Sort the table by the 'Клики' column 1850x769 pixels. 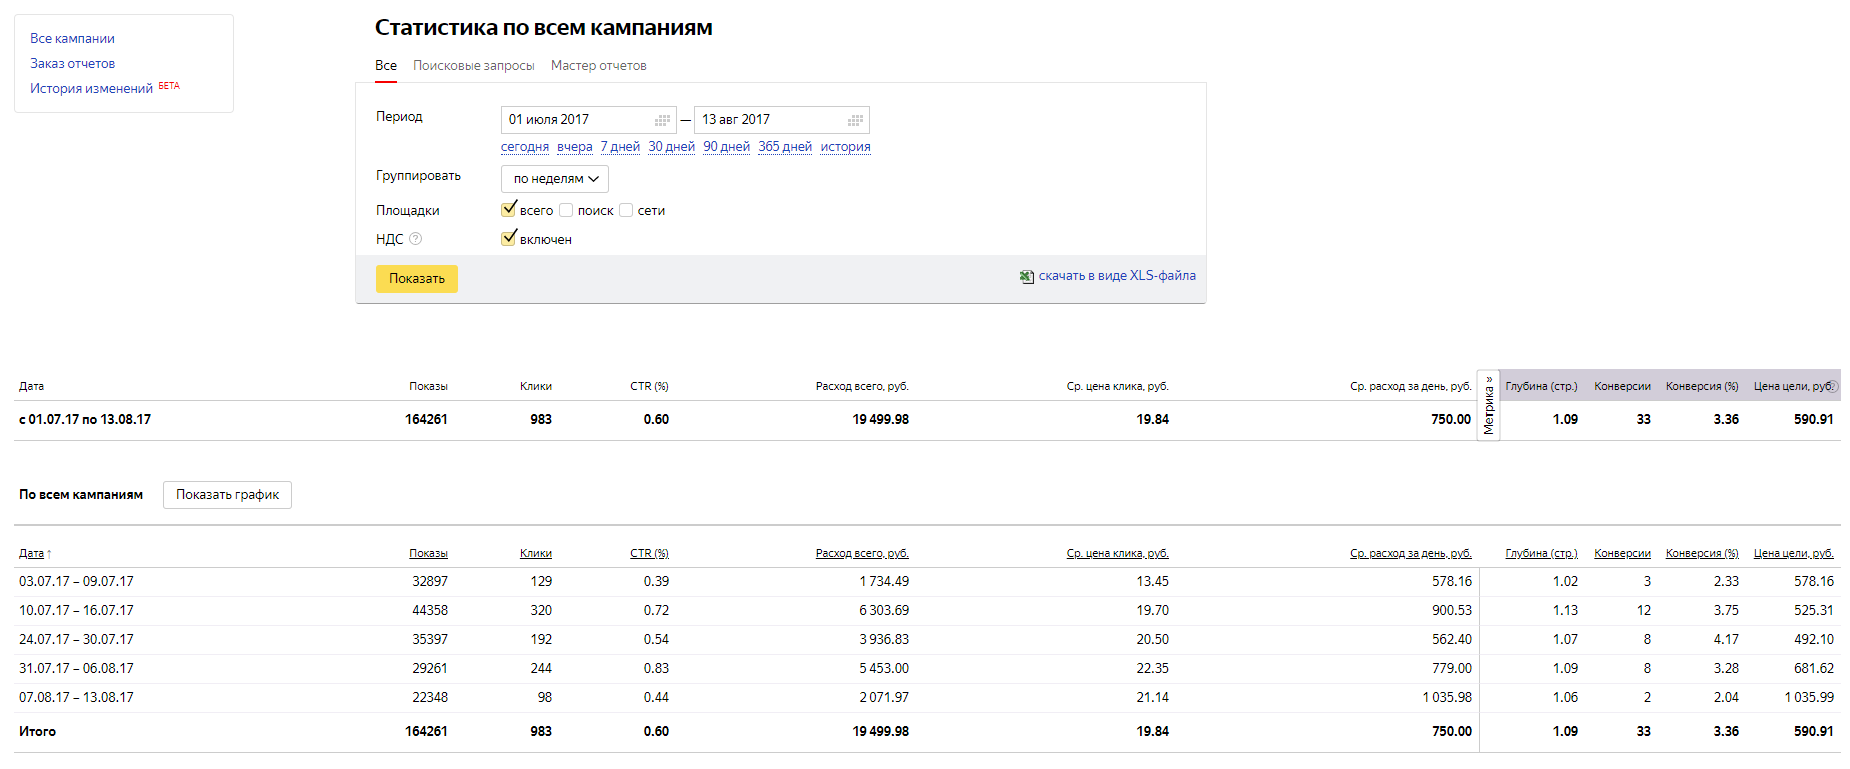(535, 553)
